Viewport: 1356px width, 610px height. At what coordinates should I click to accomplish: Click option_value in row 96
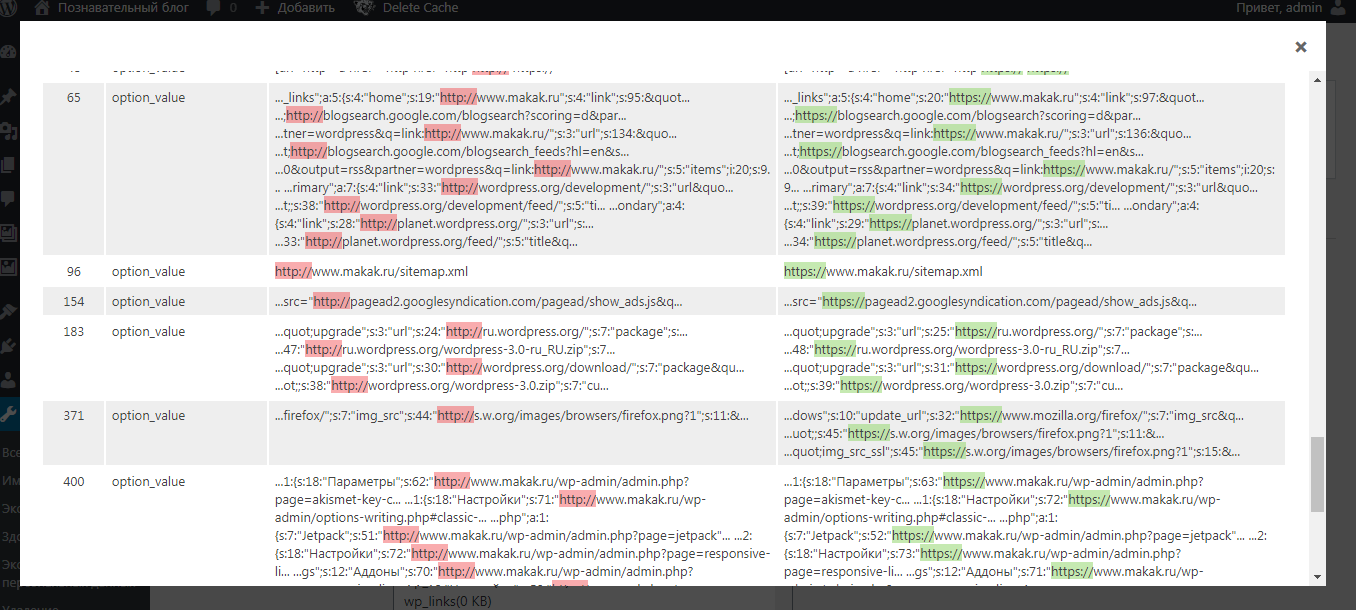[148, 271]
